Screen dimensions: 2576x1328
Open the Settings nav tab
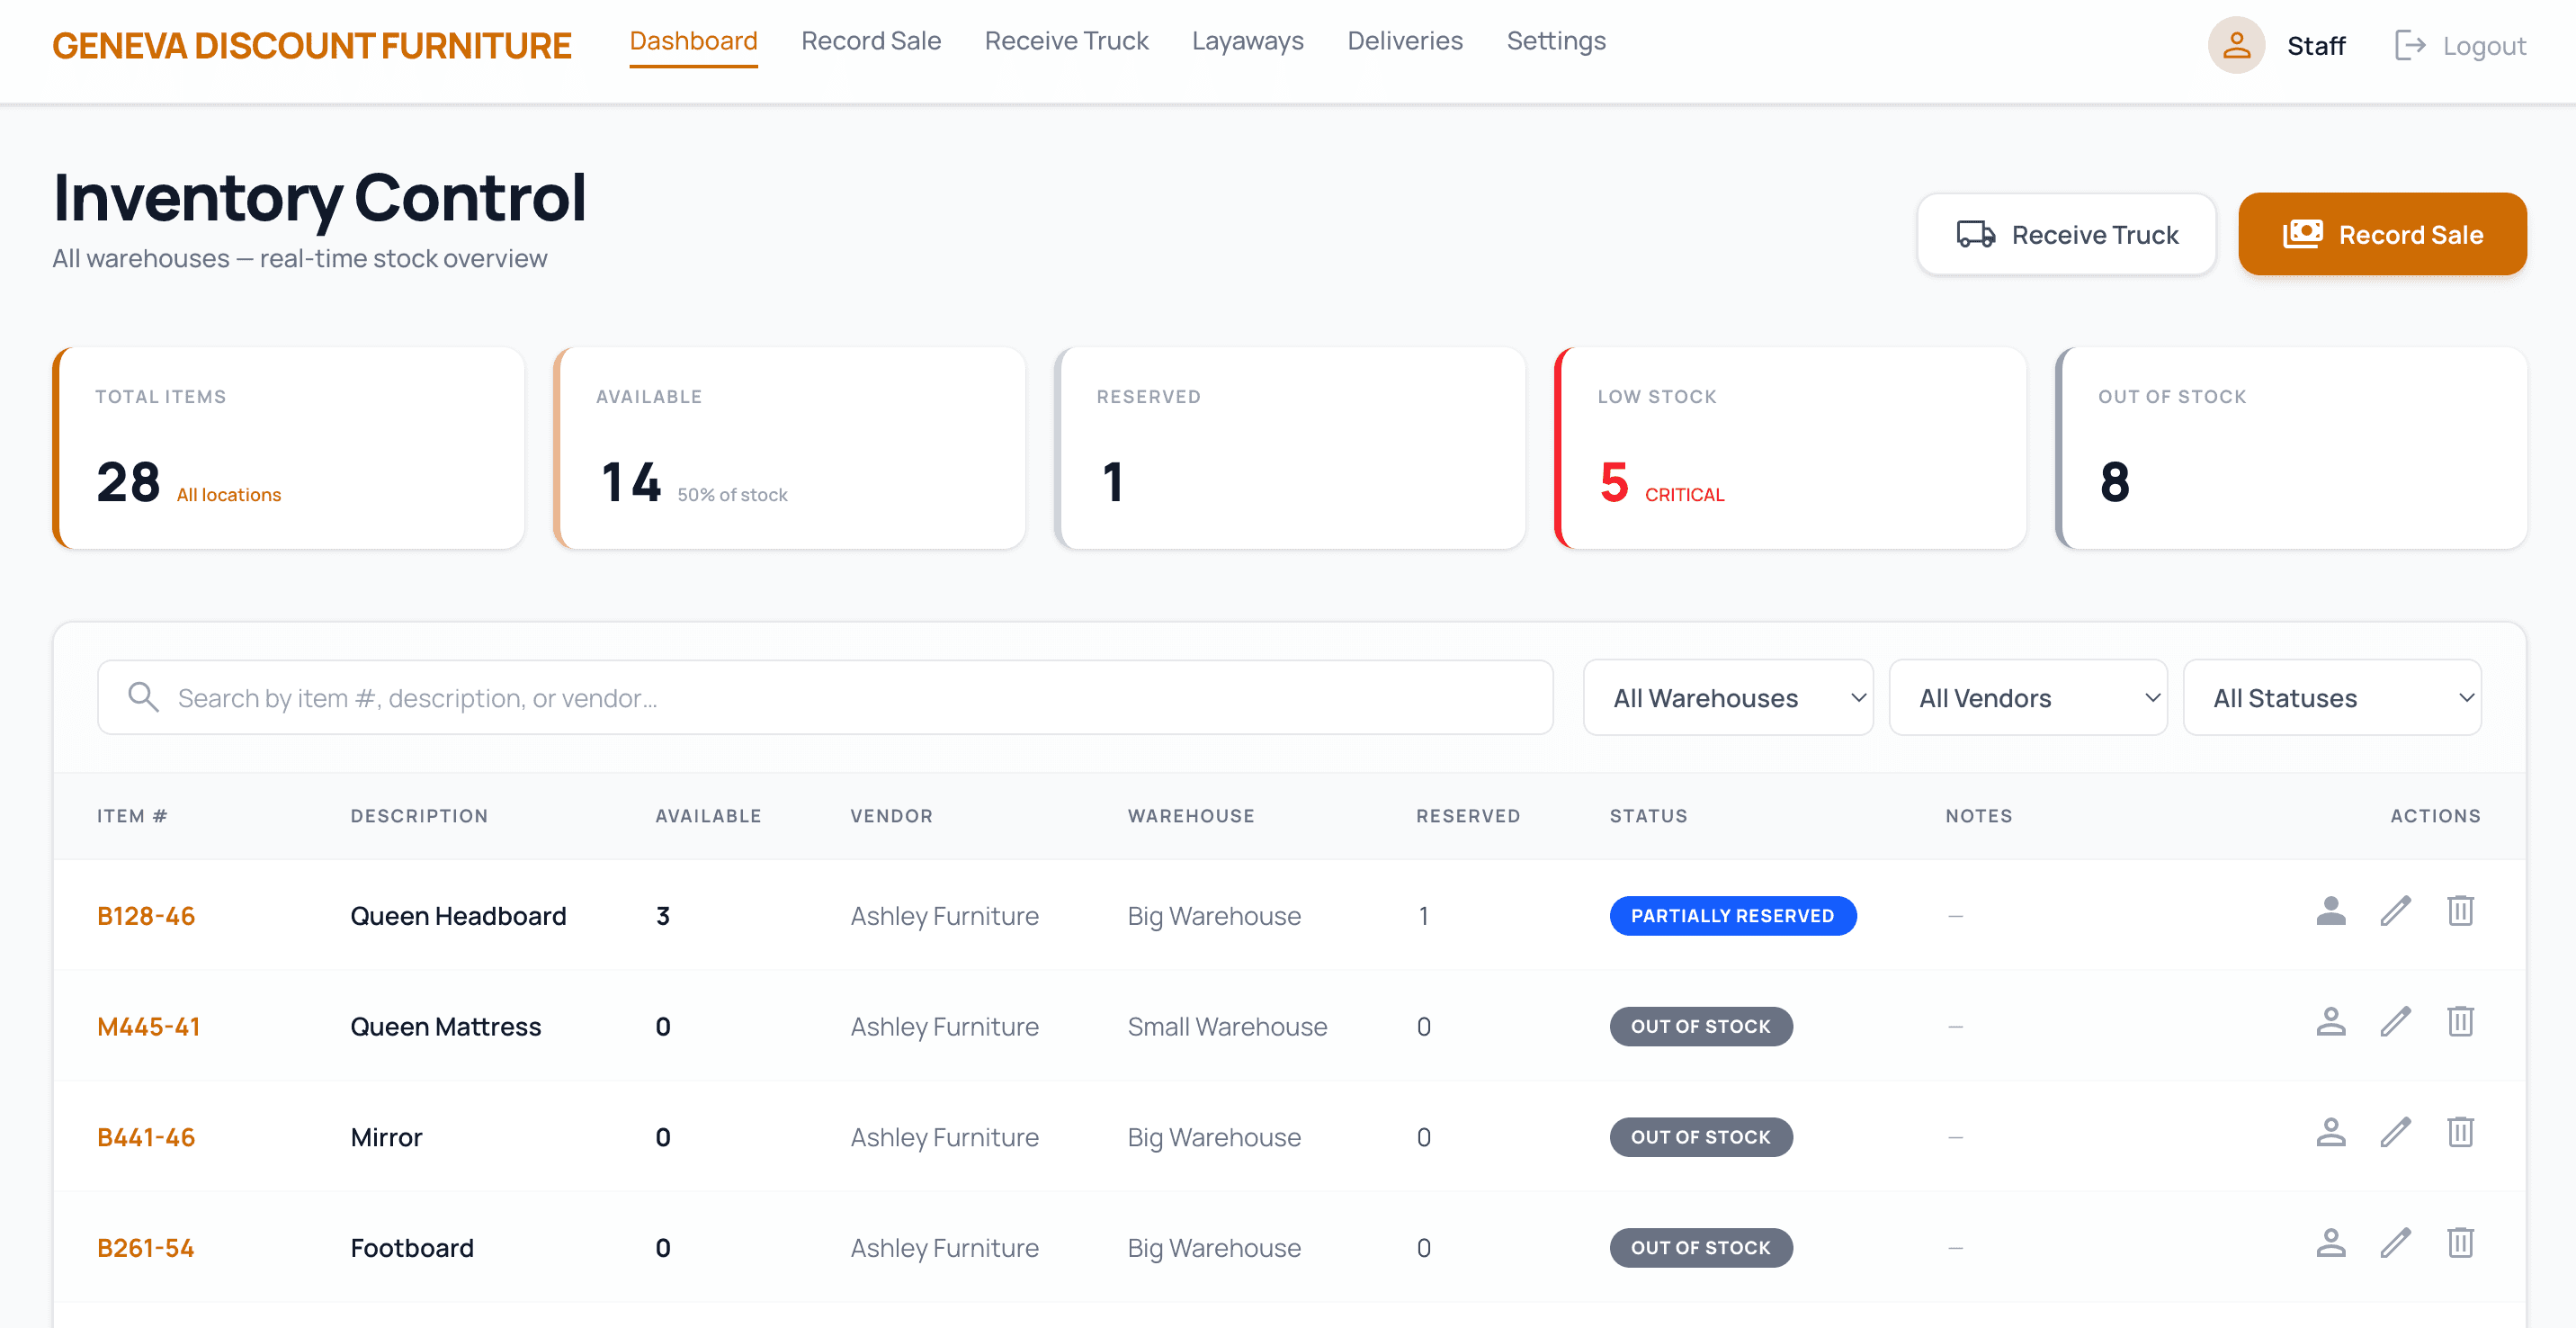tap(1556, 41)
